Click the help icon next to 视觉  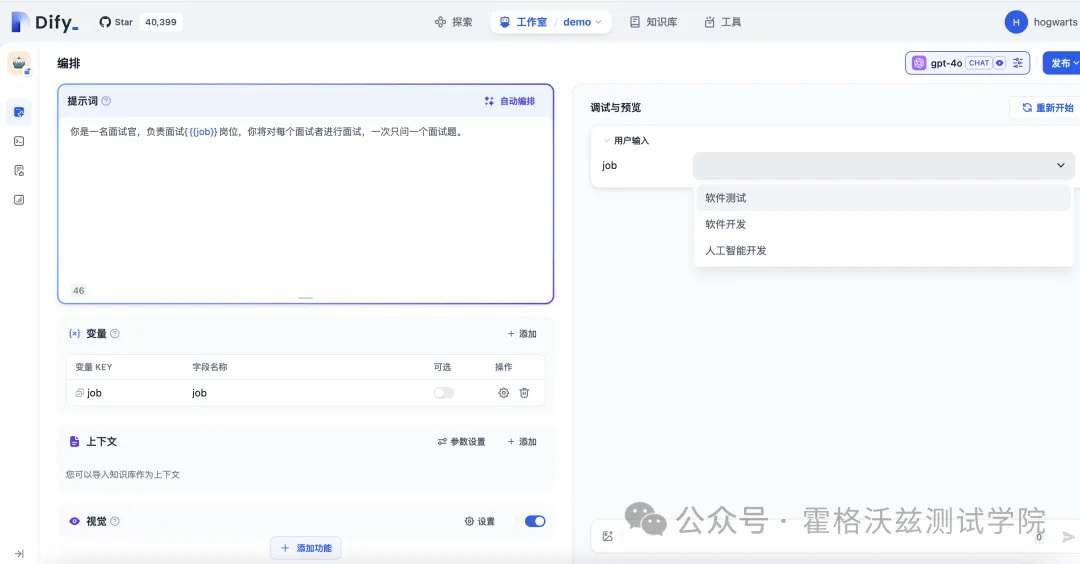115,521
